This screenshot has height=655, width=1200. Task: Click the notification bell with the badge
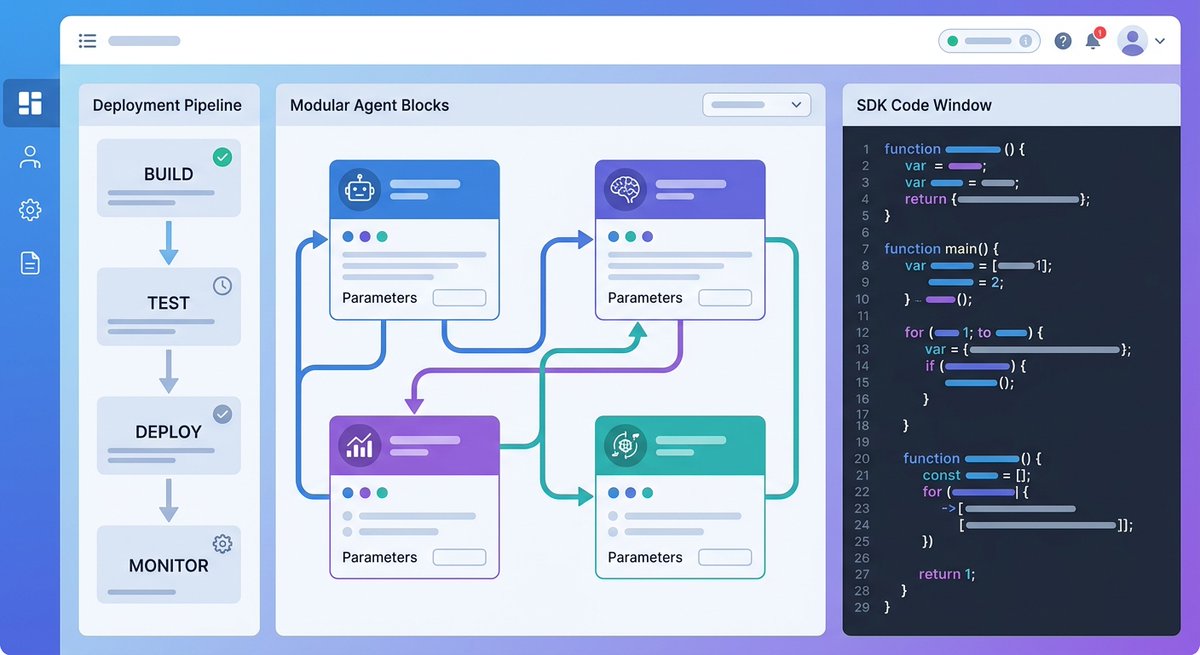coord(1093,40)
